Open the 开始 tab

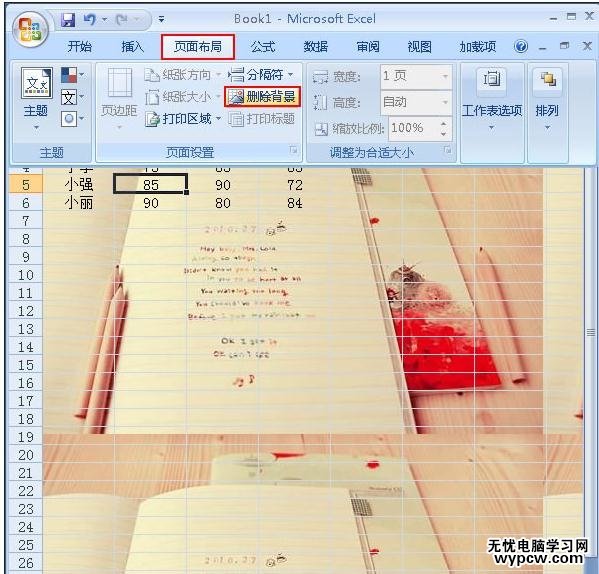(79, 47)
